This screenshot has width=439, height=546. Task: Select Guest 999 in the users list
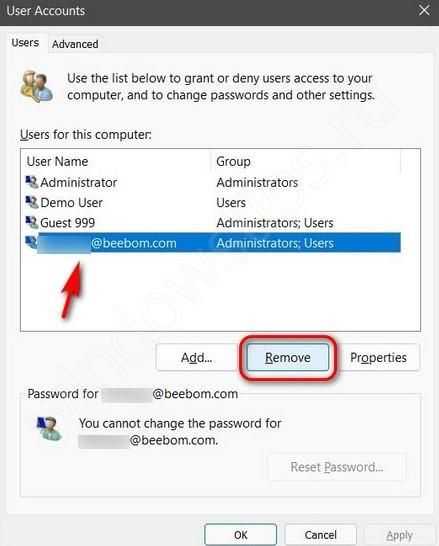(x=213, y=223)
